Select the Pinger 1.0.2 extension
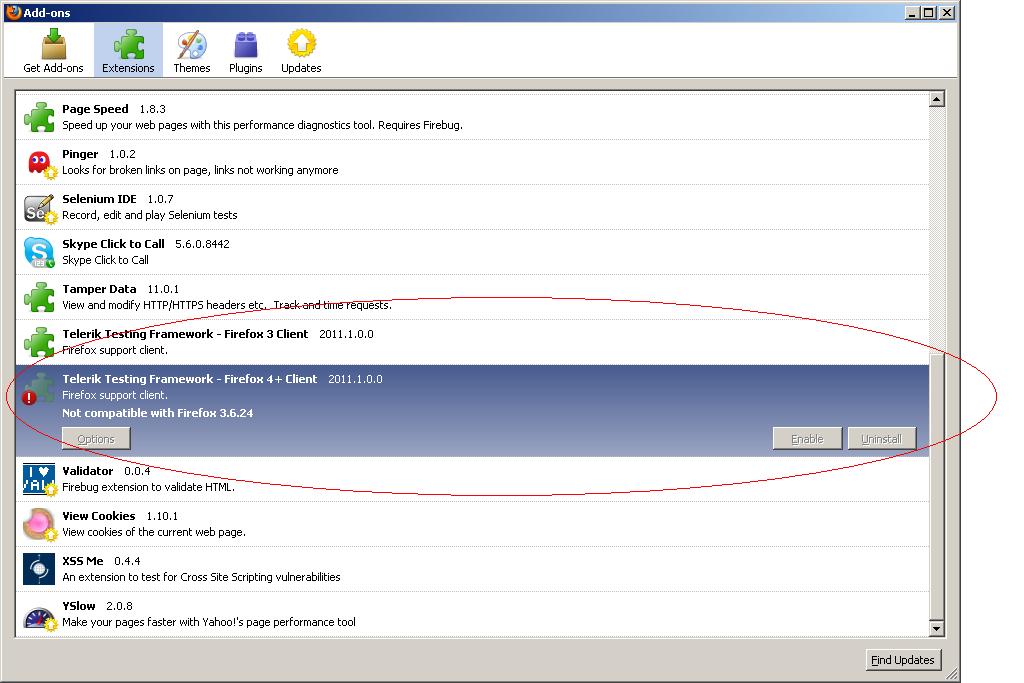Screen dimensions: 1024x683 pos(472,162)
